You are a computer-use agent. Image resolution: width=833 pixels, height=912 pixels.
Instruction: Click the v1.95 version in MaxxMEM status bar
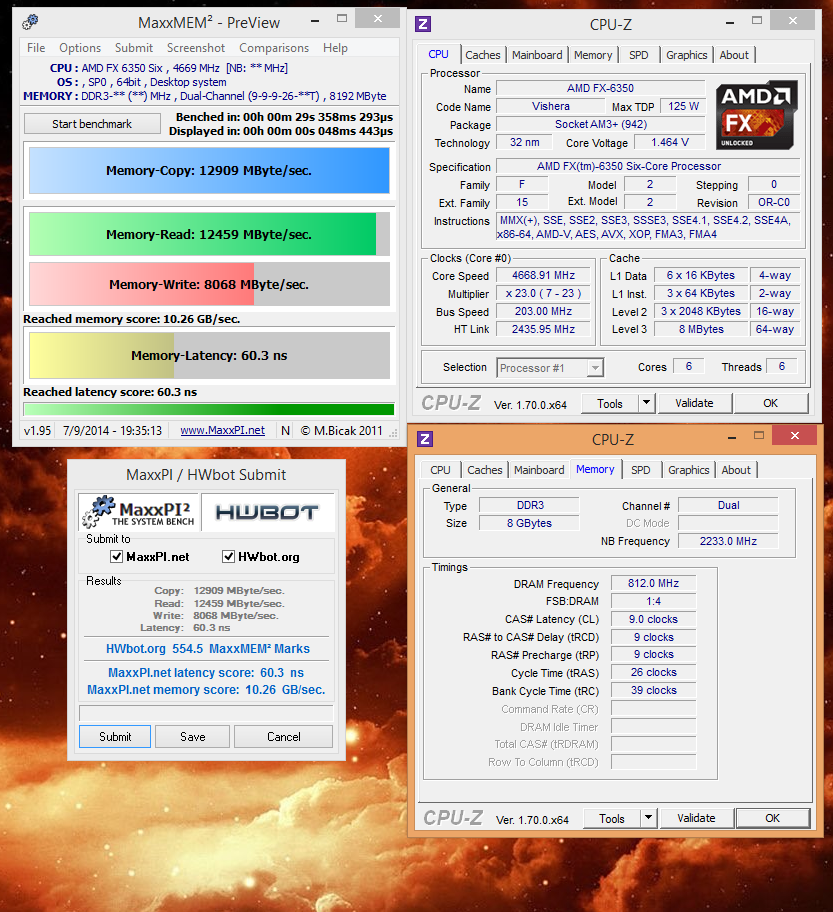[37, 430]
